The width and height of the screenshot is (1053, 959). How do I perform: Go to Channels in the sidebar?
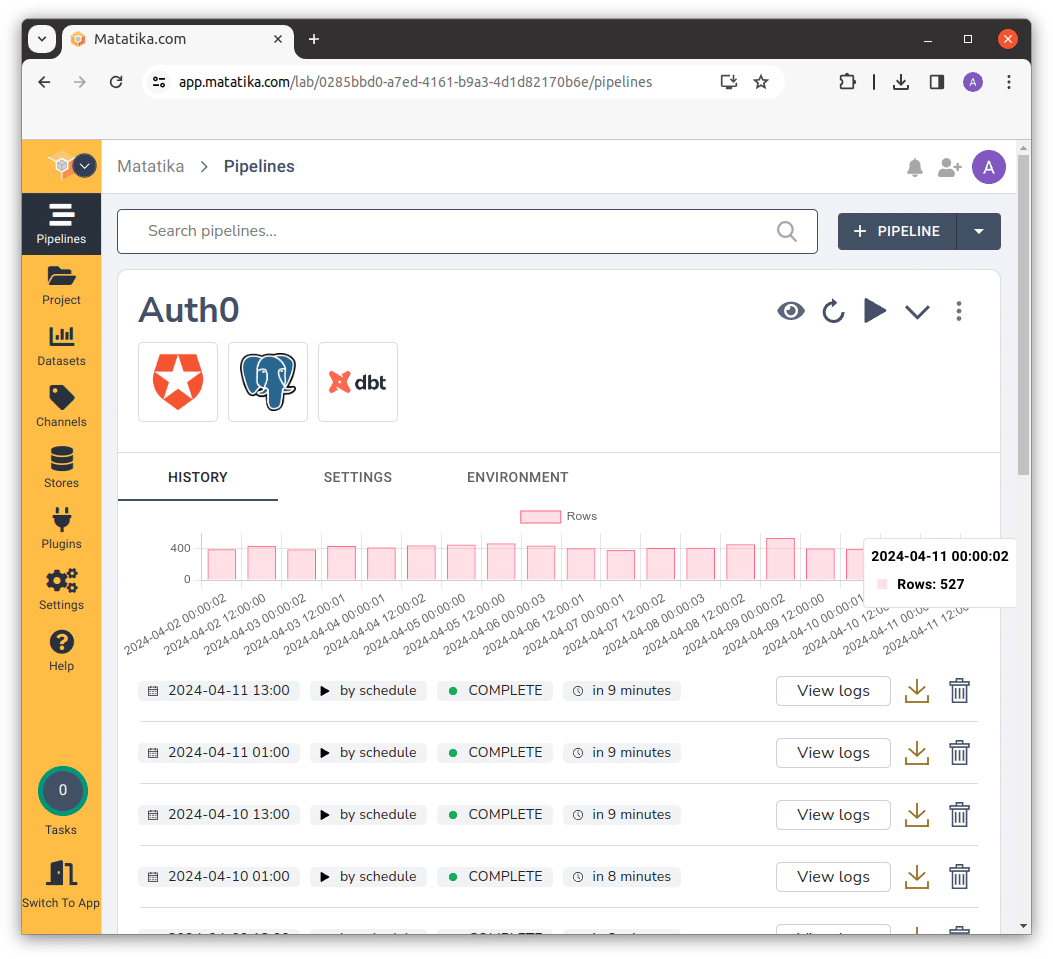tap(61, 407)
